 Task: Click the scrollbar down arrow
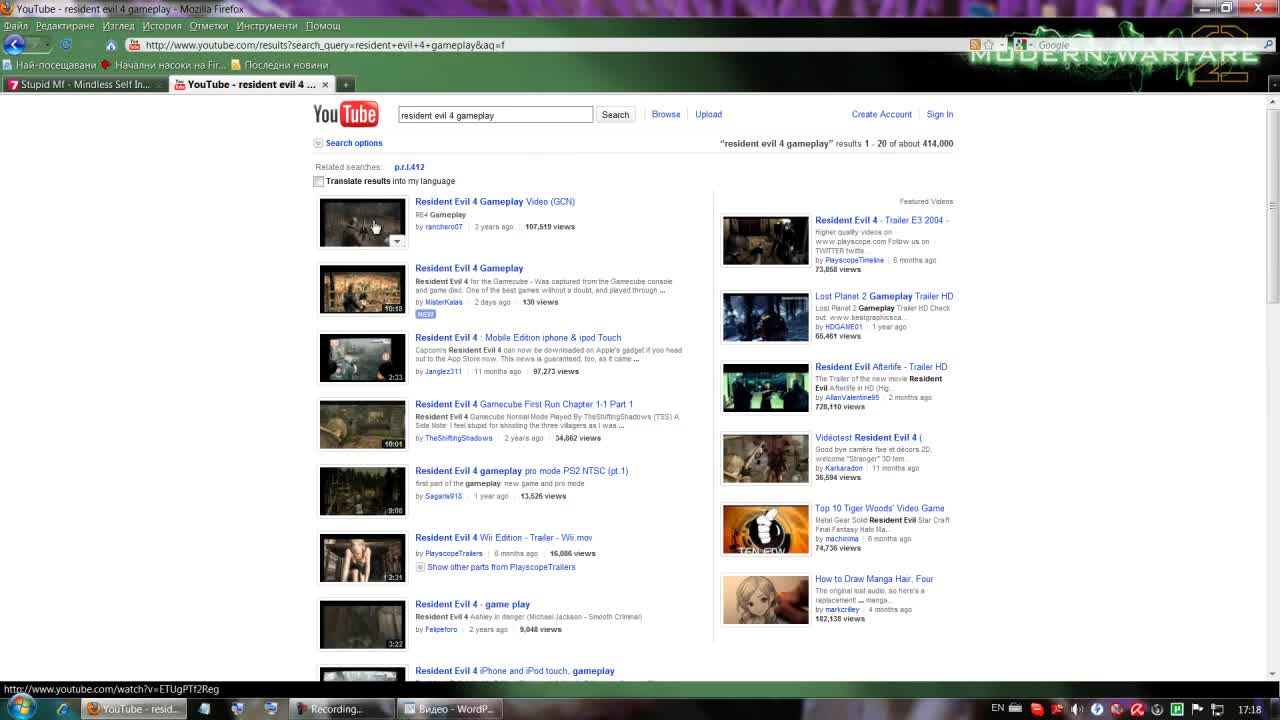tap(1272, 673)
